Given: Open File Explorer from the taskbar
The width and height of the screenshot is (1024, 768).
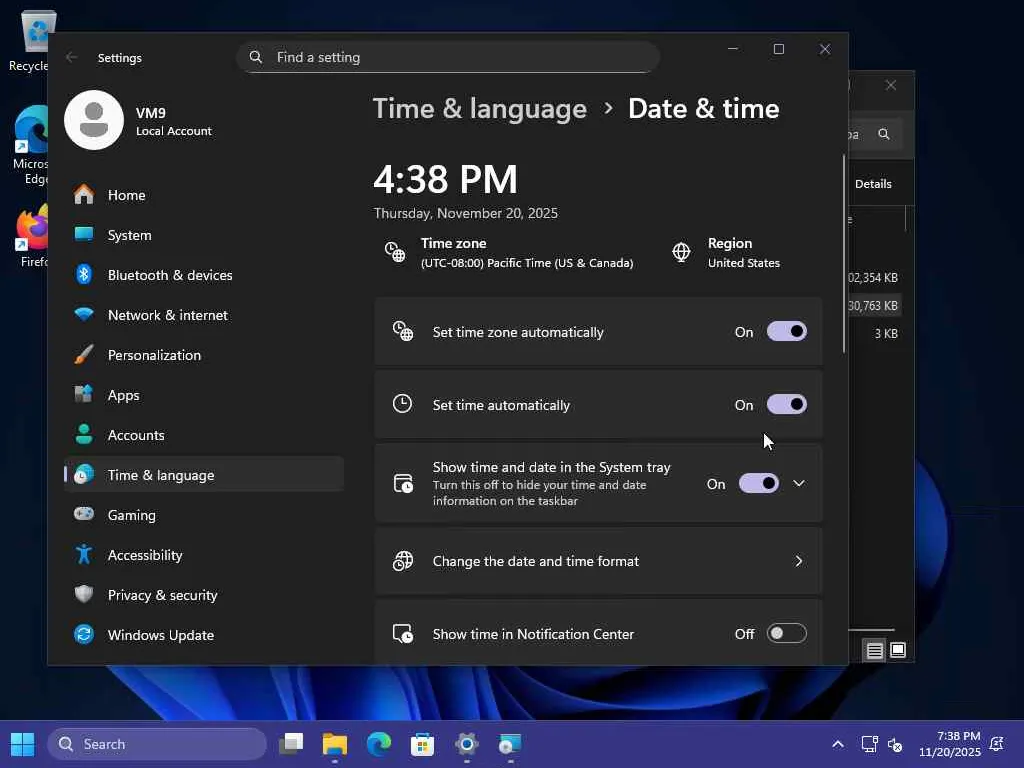Looking at the screenshot, I should coord(335,744).
